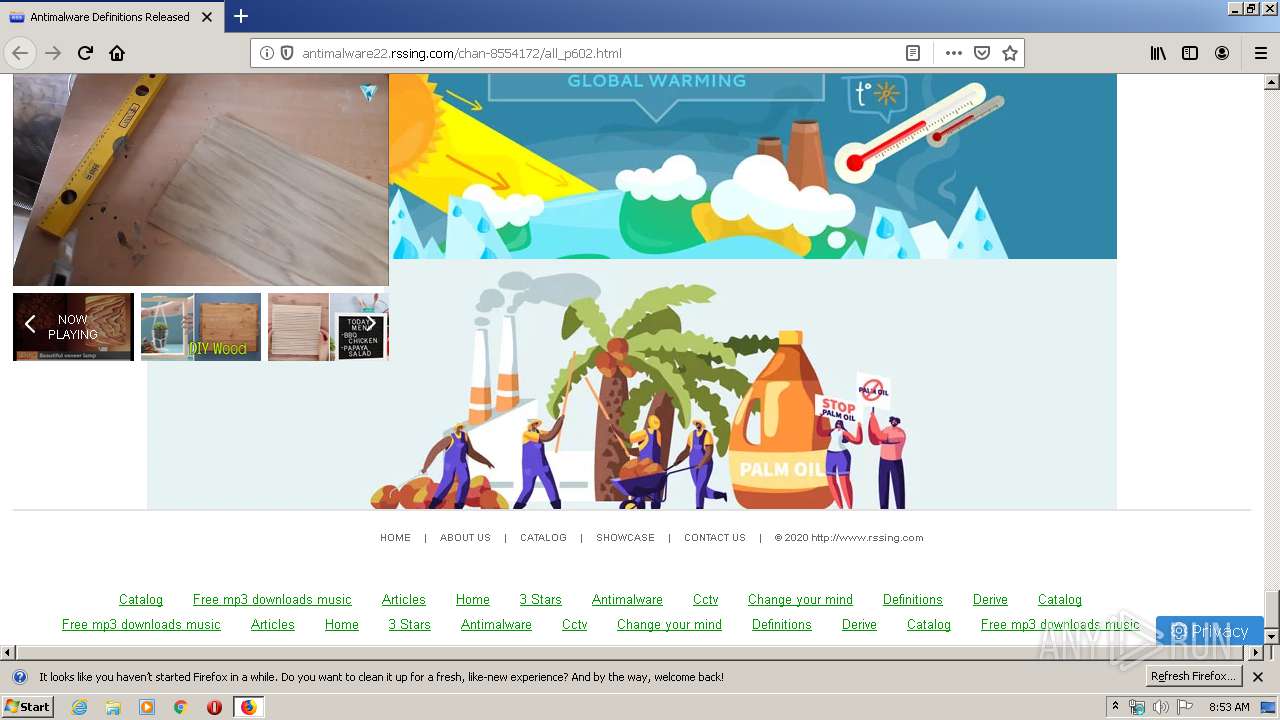
Task: Open the Definitions link in second row
Action: coord(781,625)
